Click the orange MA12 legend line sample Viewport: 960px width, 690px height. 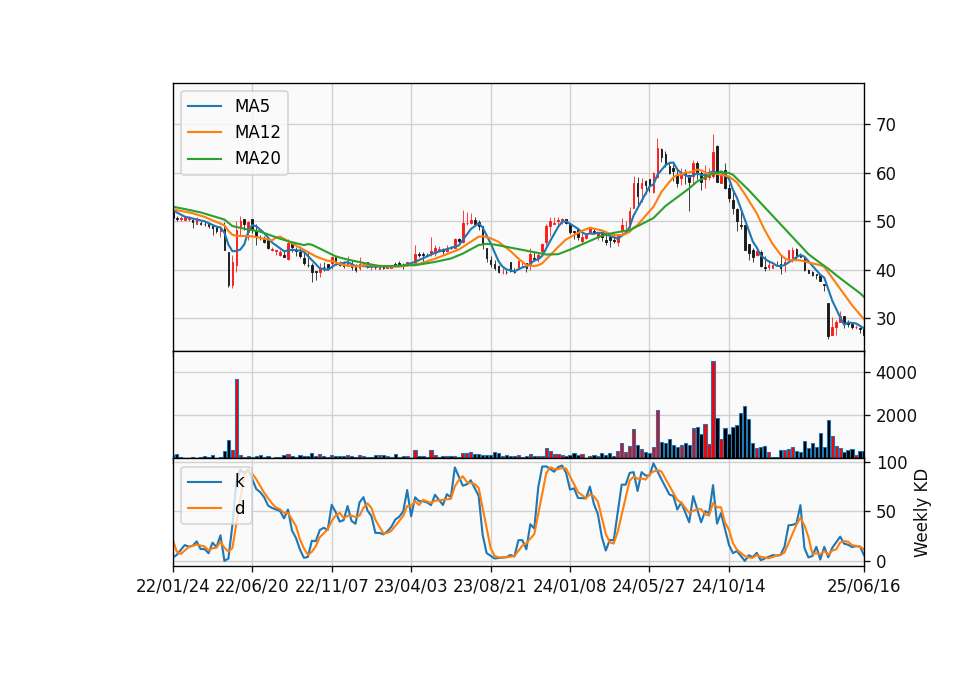(x=204, y=132)
